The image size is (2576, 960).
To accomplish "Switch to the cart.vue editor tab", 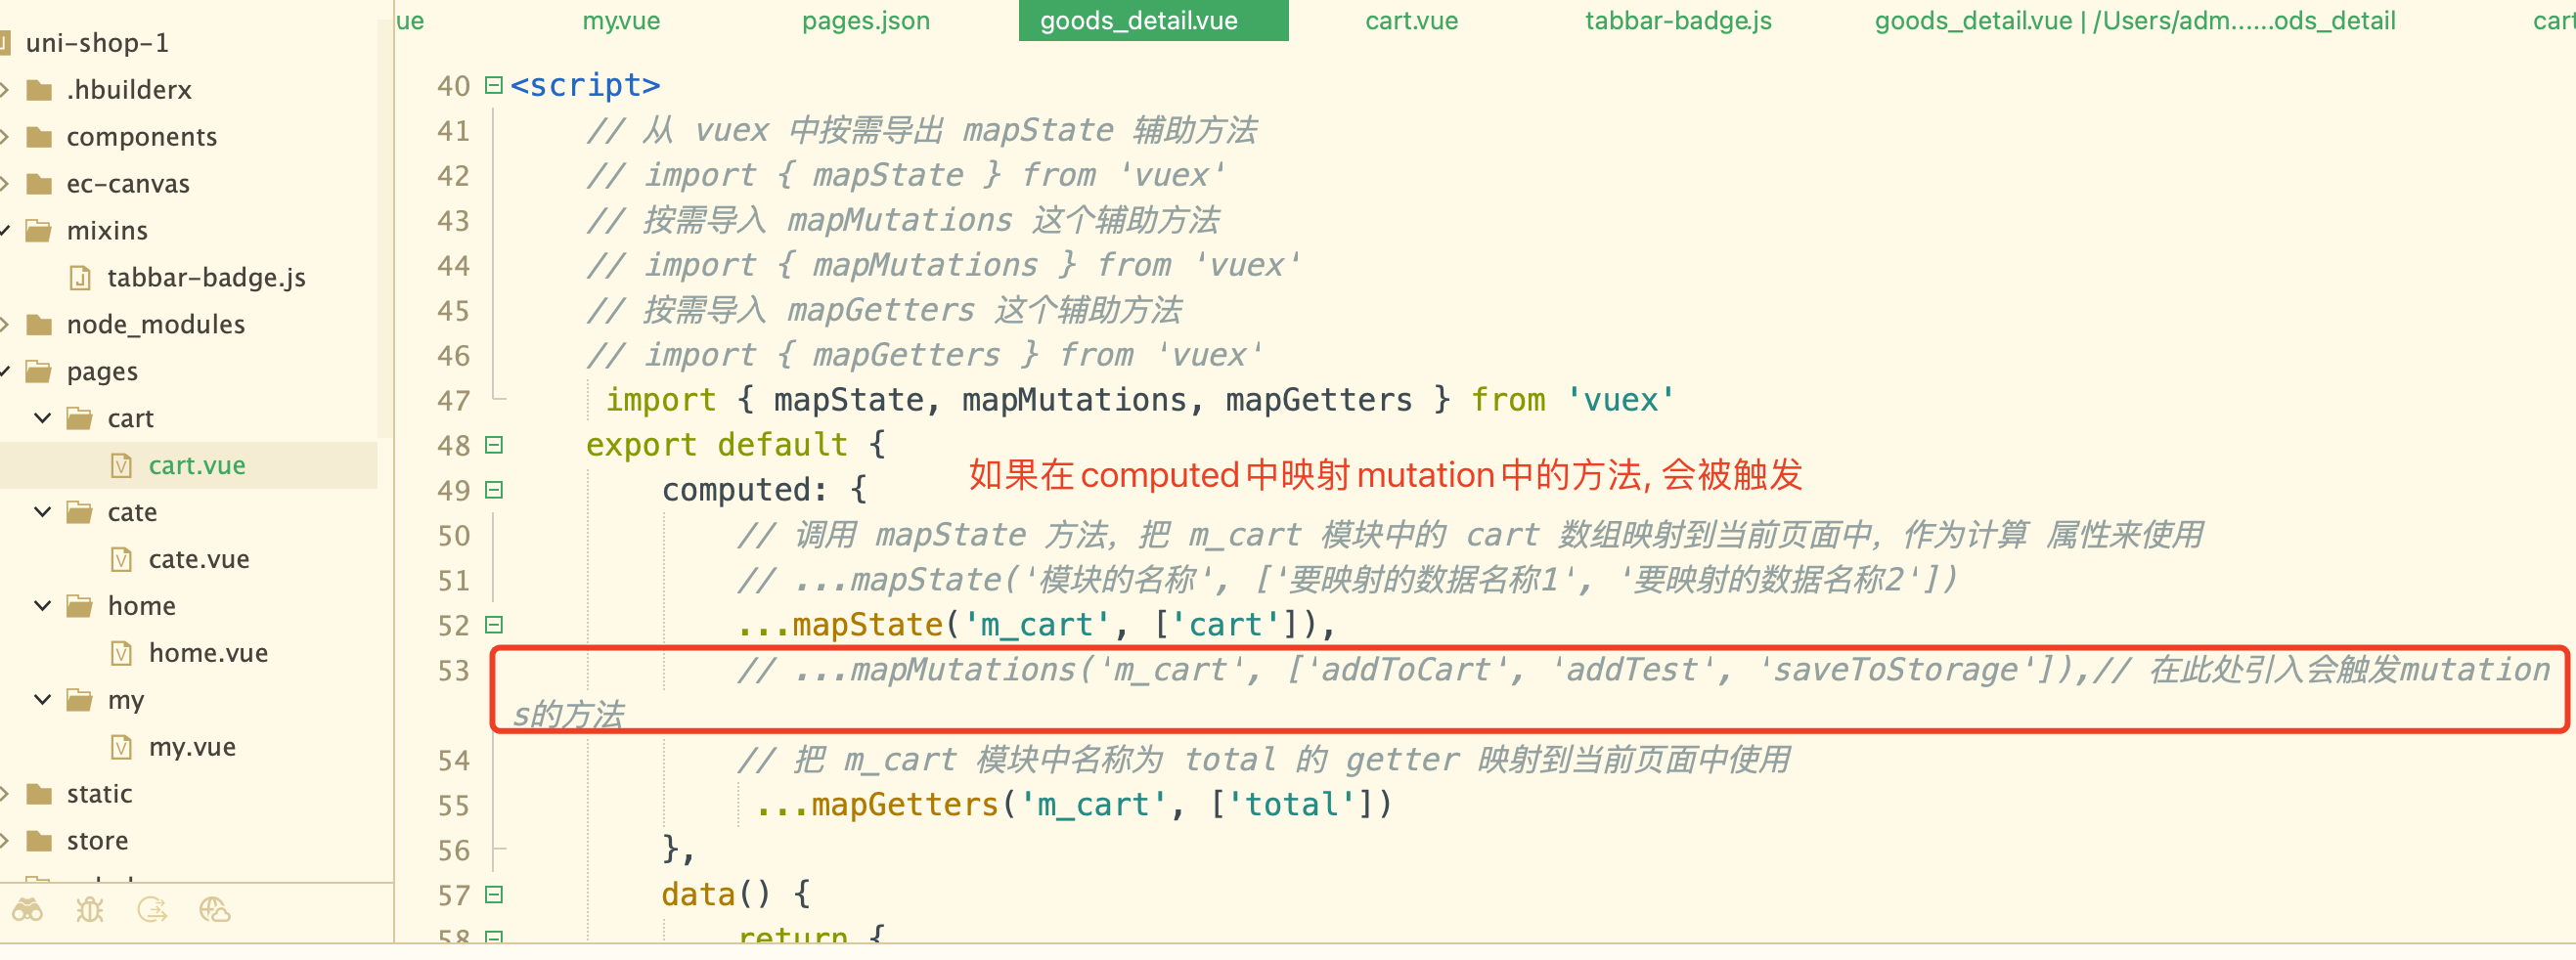I will [x=1411, y=21].
